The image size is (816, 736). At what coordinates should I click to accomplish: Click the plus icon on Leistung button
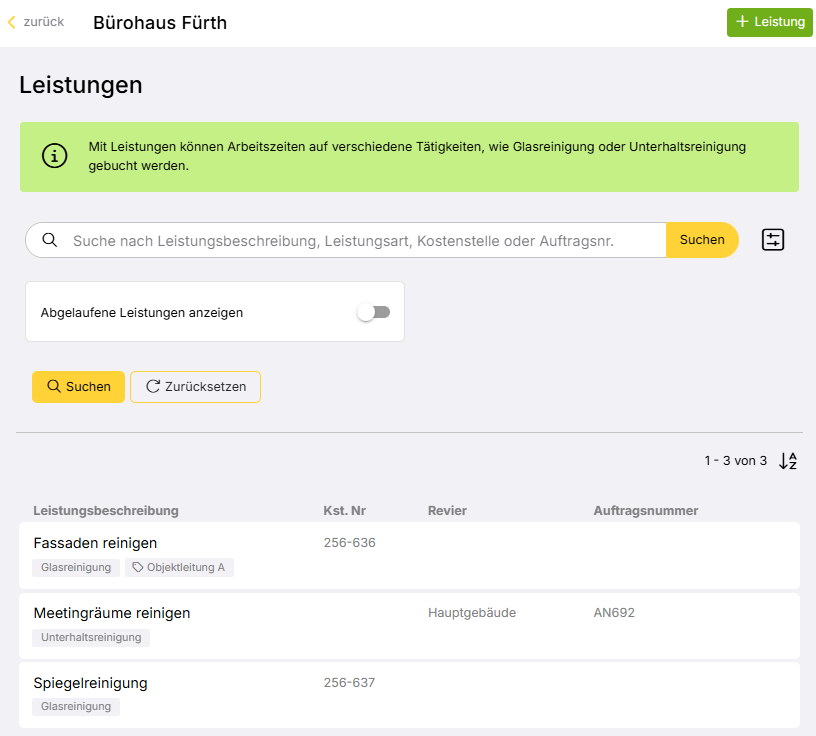[742, 22]
